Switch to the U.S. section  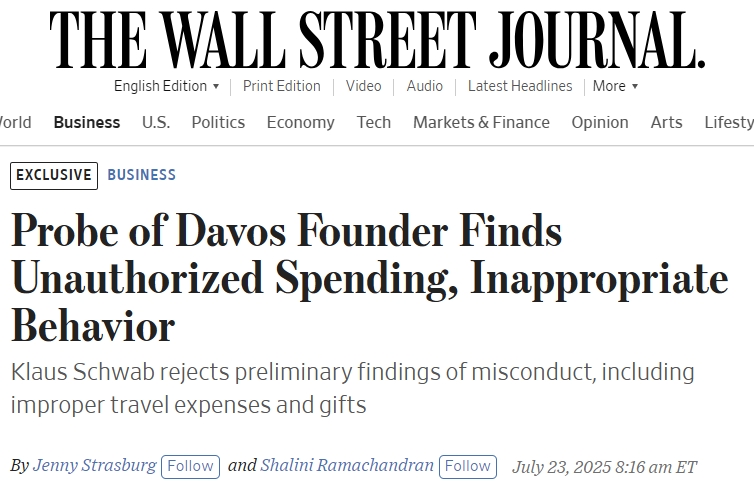point(156,122)
